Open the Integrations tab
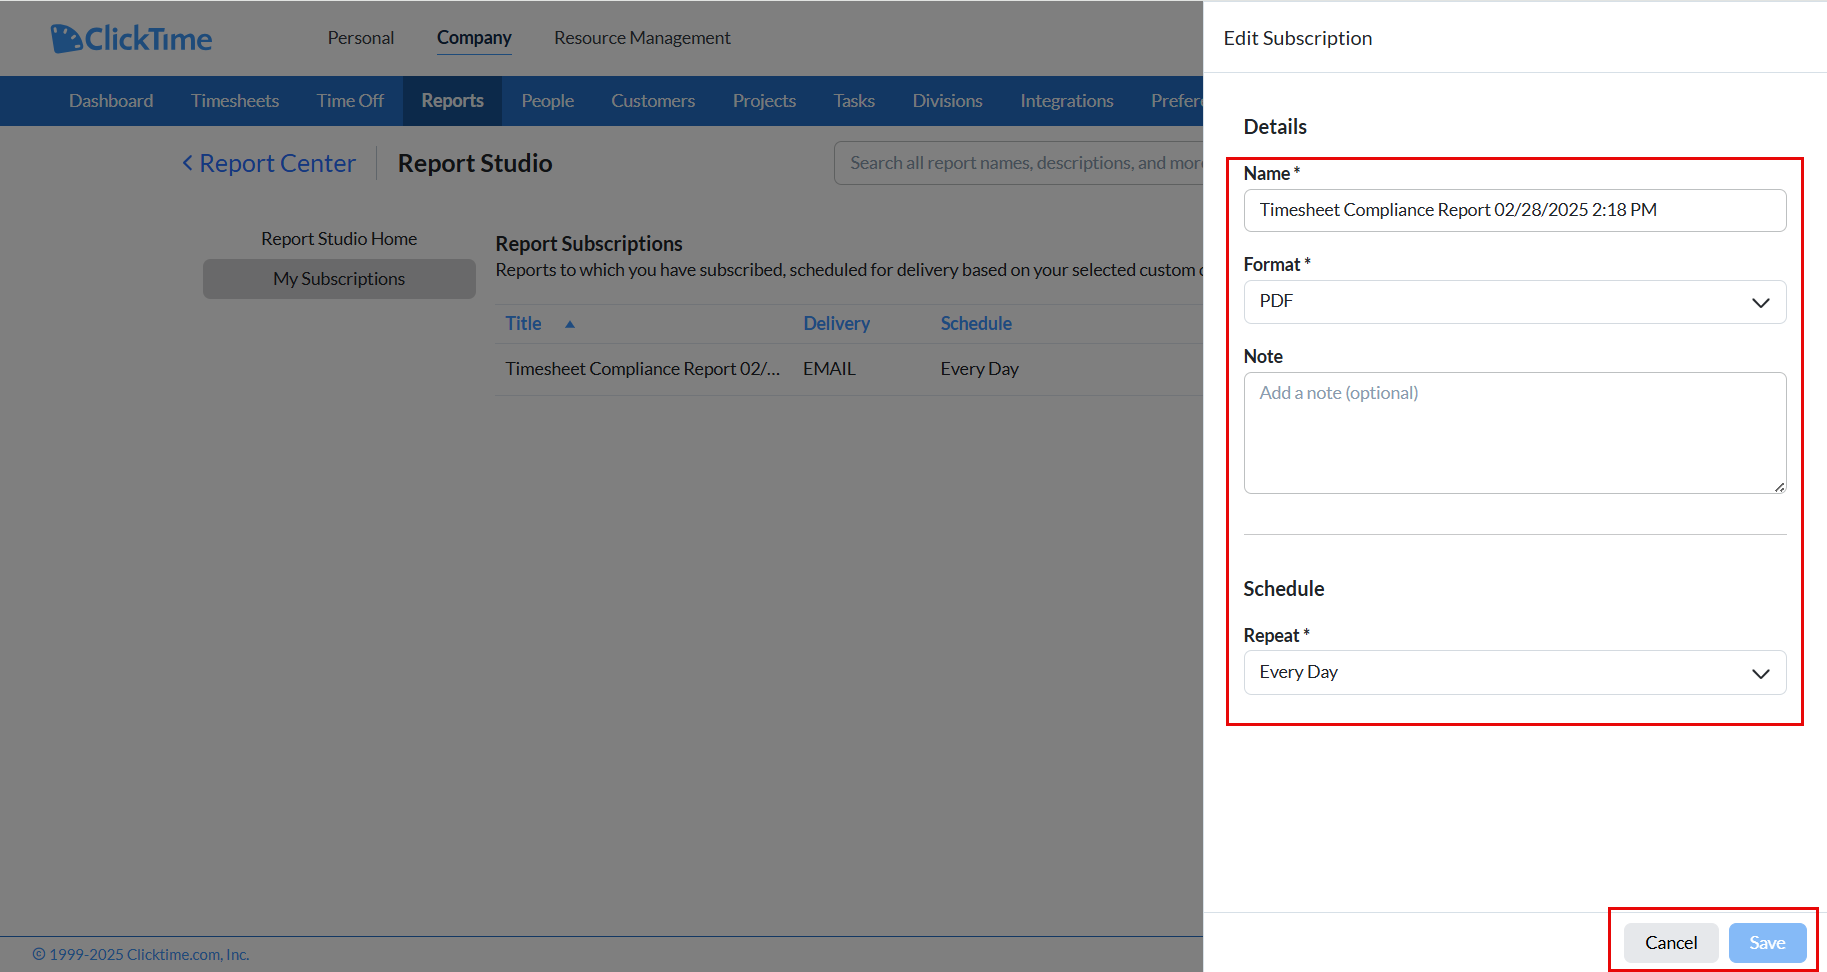 [x=1067, y=101]
